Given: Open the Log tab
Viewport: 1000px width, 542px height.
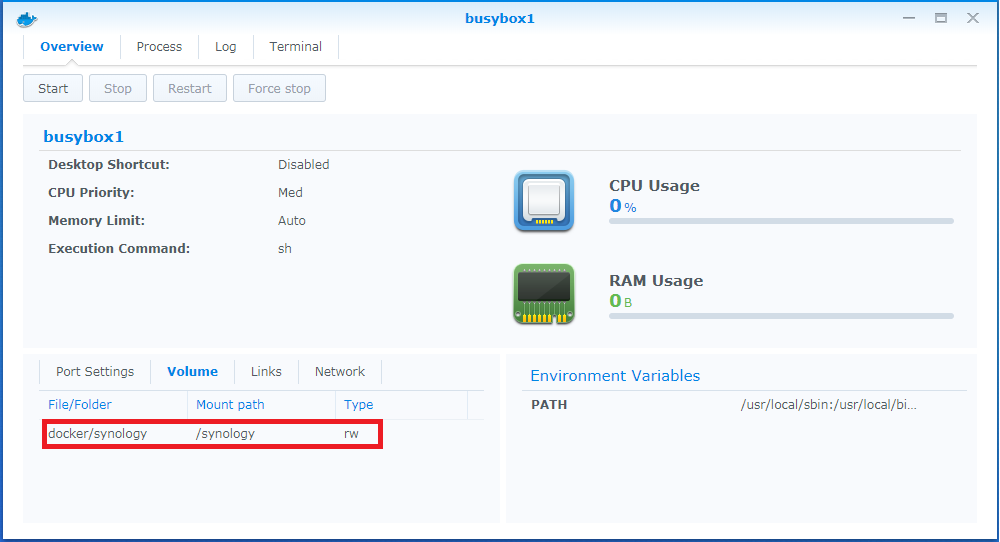Looking at the screenshot, I should (225, 47).
